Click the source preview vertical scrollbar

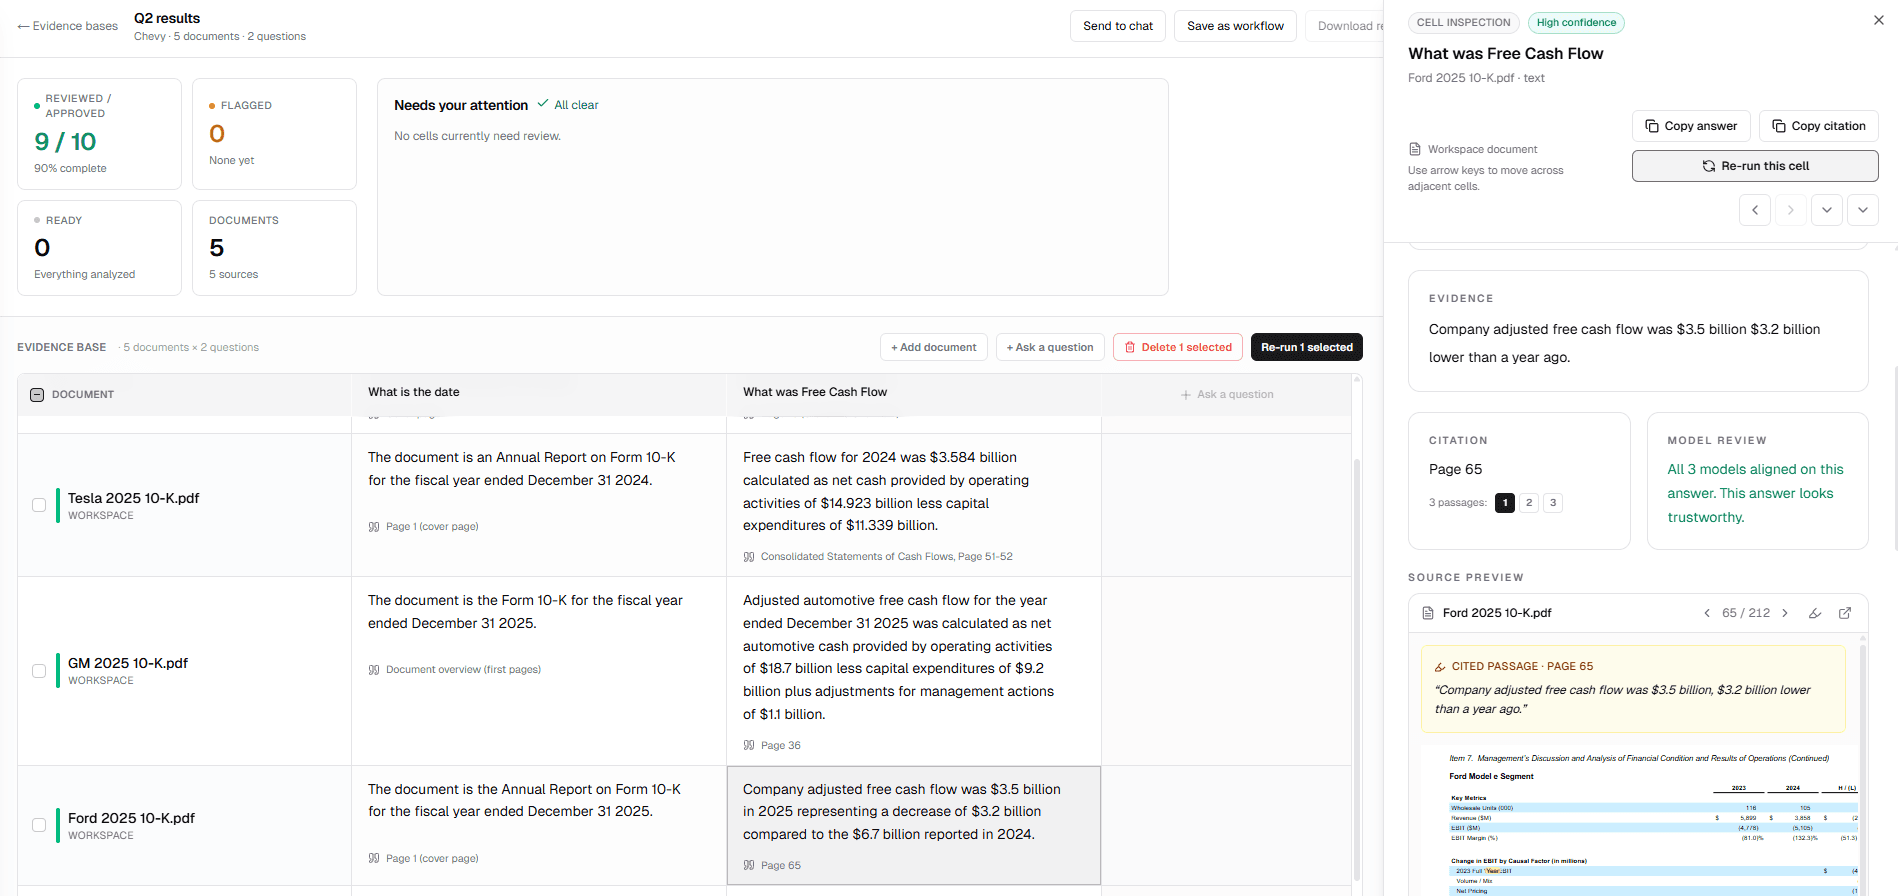point(1863,770)
